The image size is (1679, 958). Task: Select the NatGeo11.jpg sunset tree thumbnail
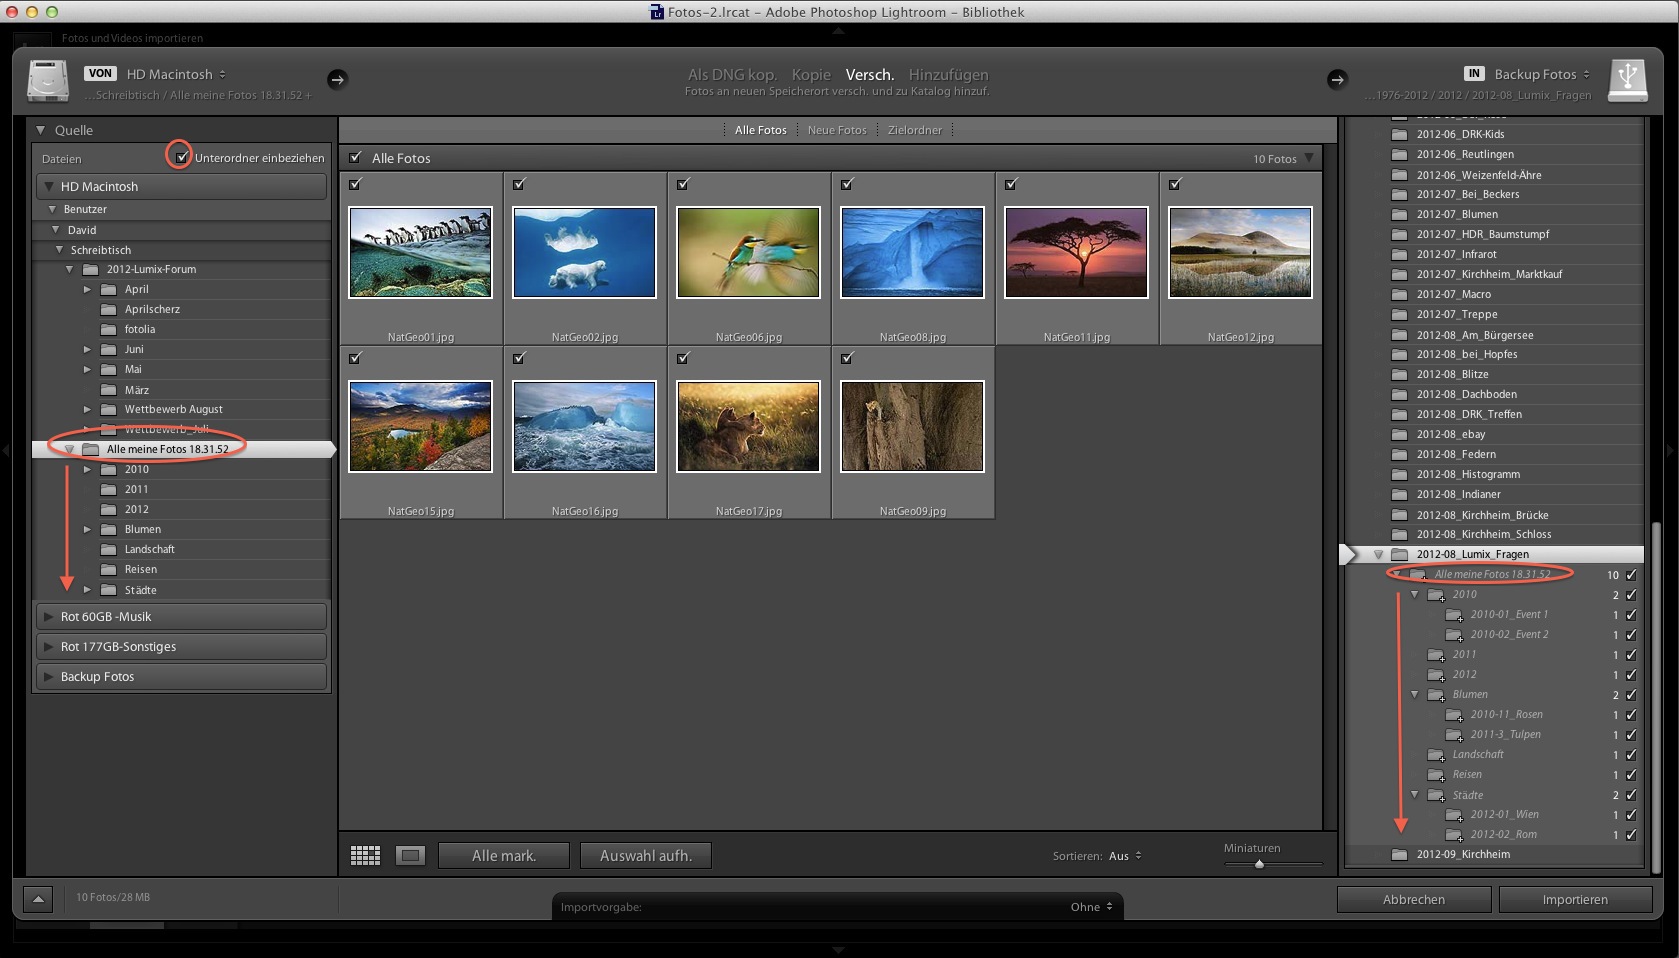(1076, 252)
